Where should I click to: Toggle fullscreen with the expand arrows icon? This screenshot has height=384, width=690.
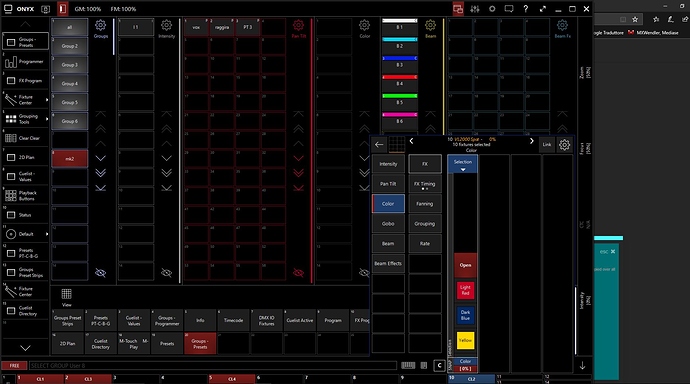(543, 9)
